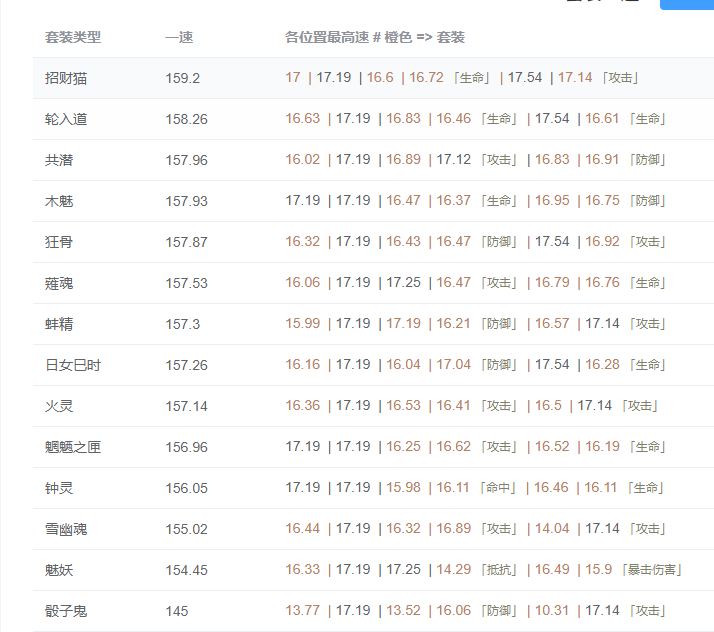The image size is (714, 632).
Task: Click the 16.37 value in 木魅 row
Action: [454, 200]
